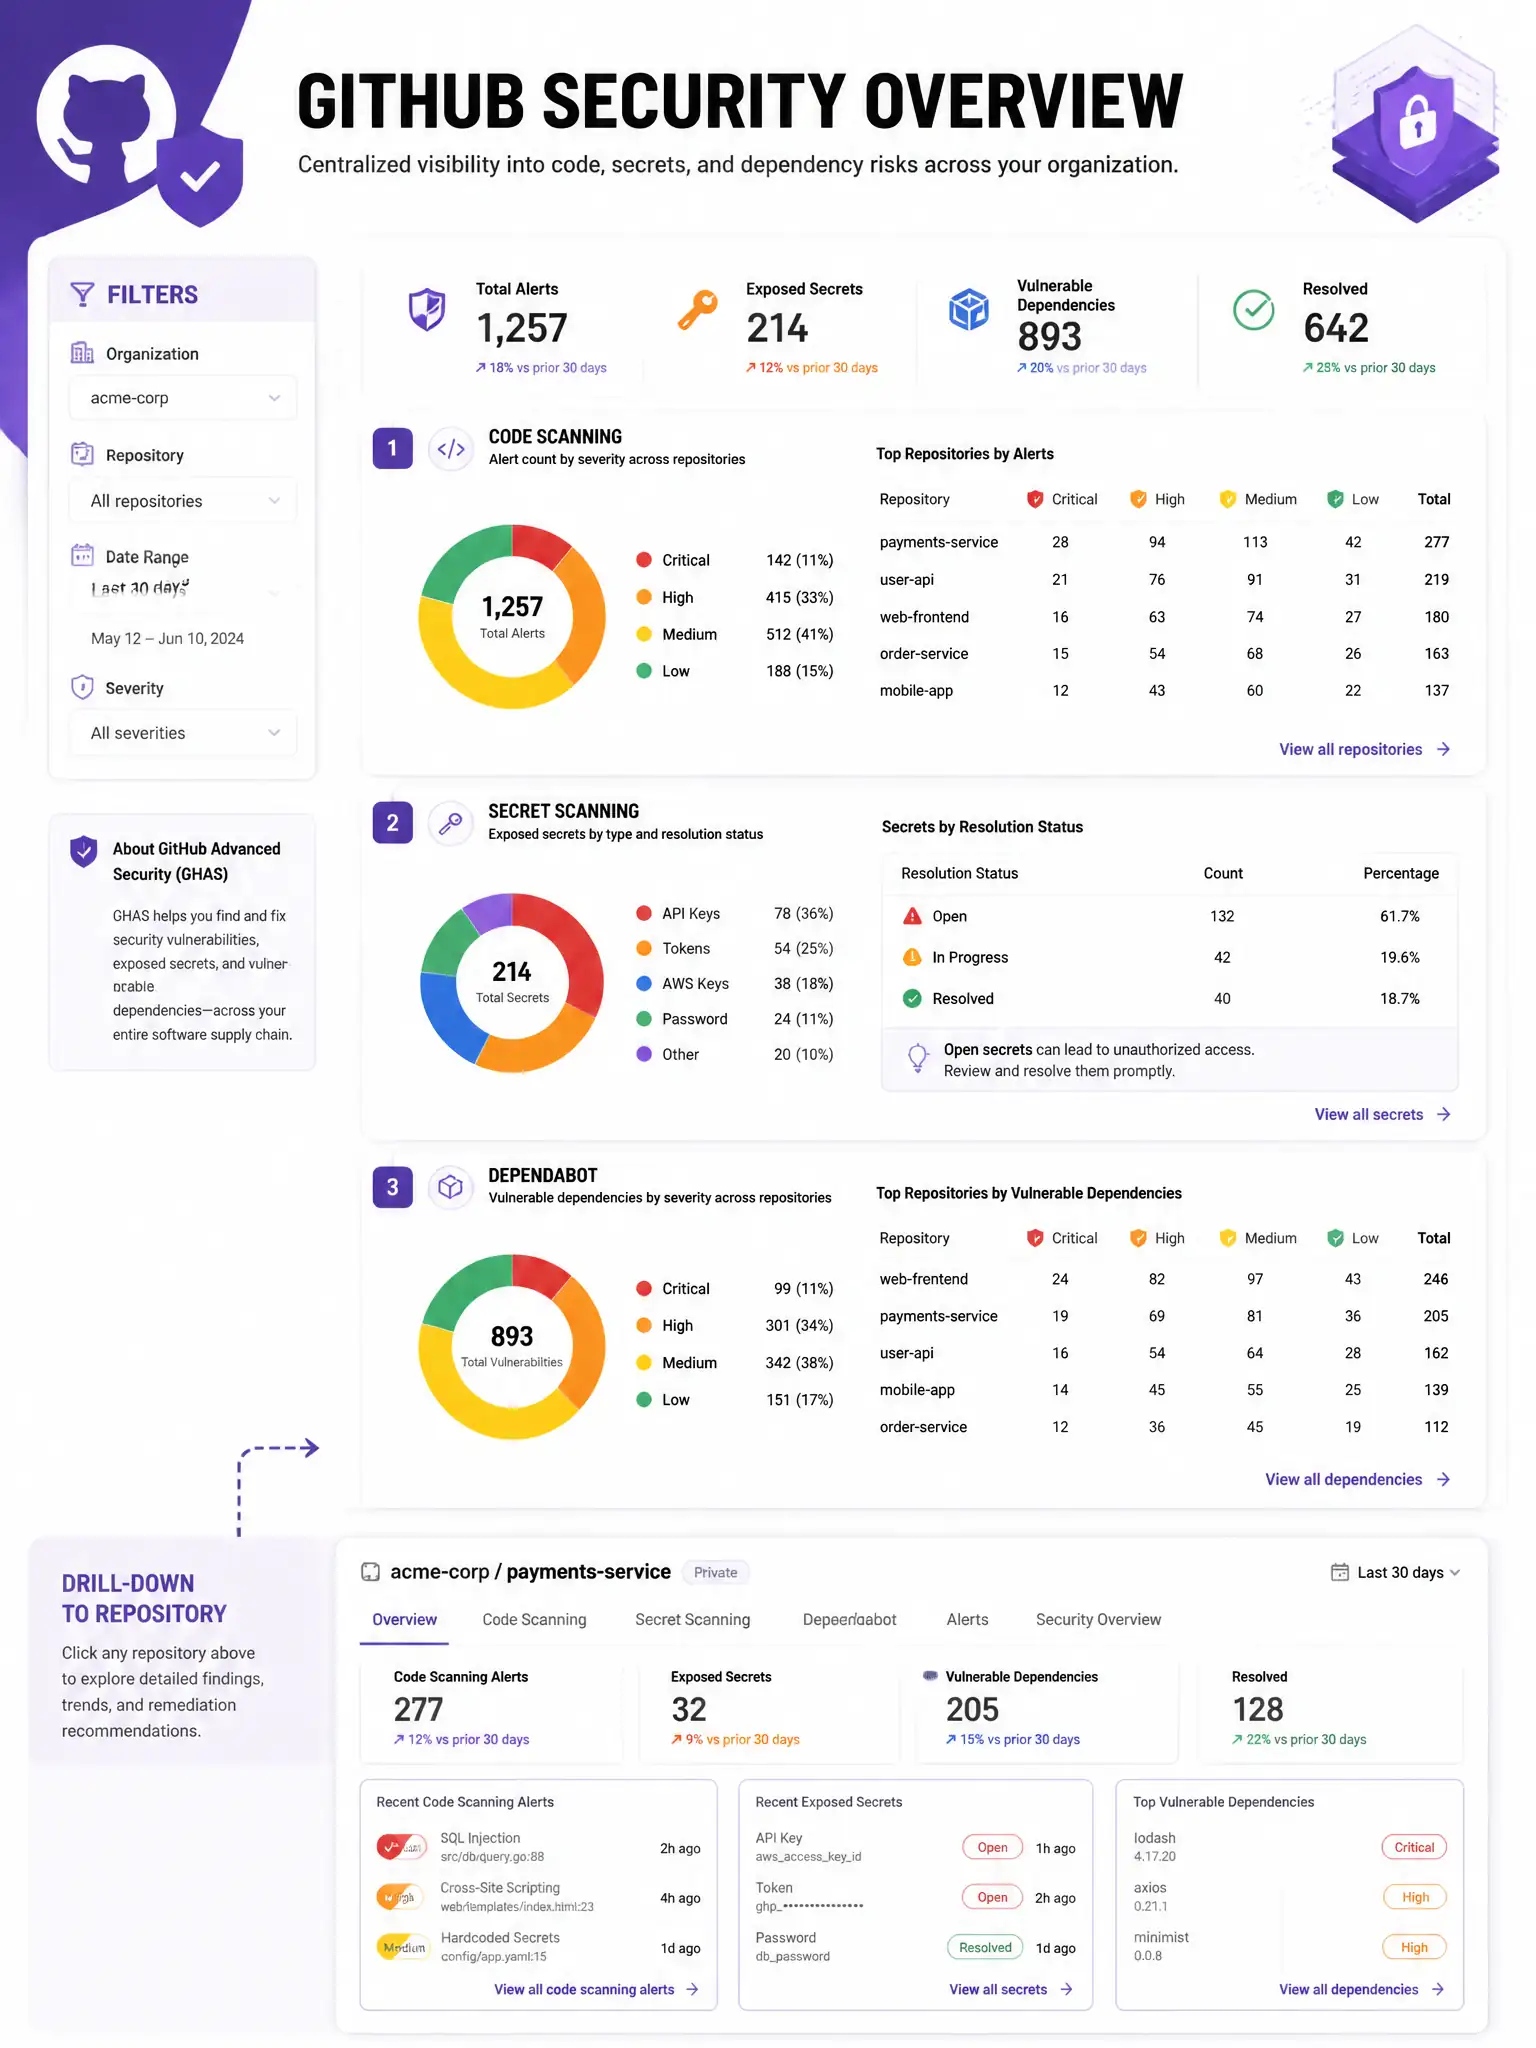
Task: Switch to the Overview tab
Action: pyautogui.click(x=404, y=1620)
